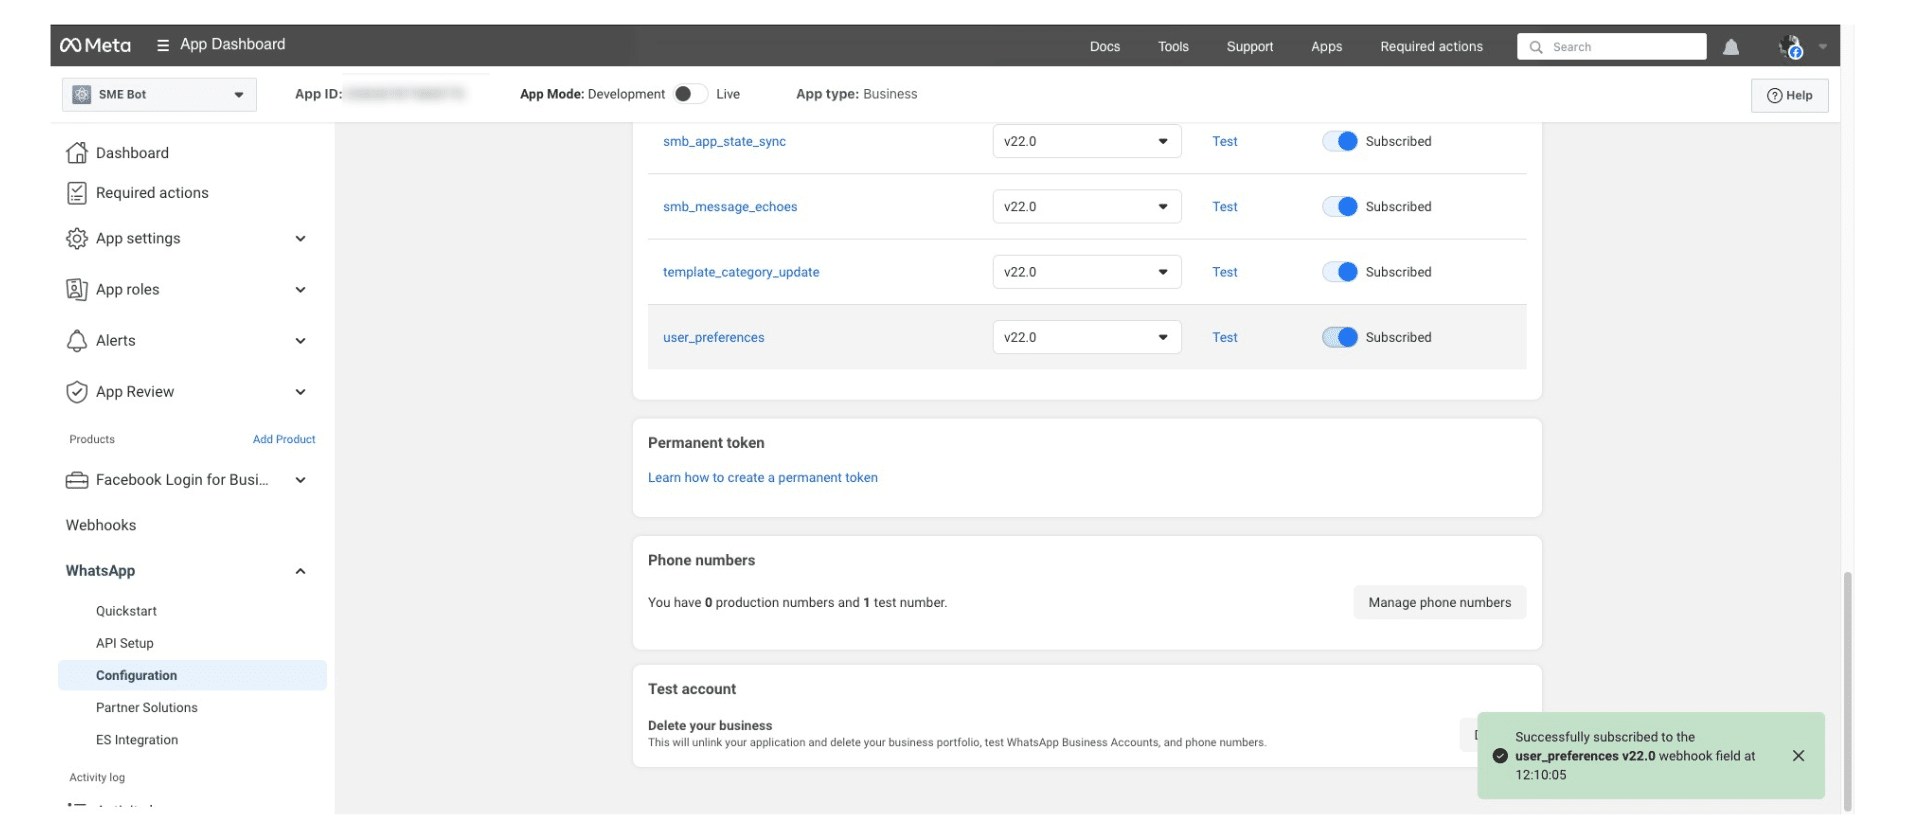
Task: Click Add Product link
Action: pyautogui.click(x=284, y=439)
